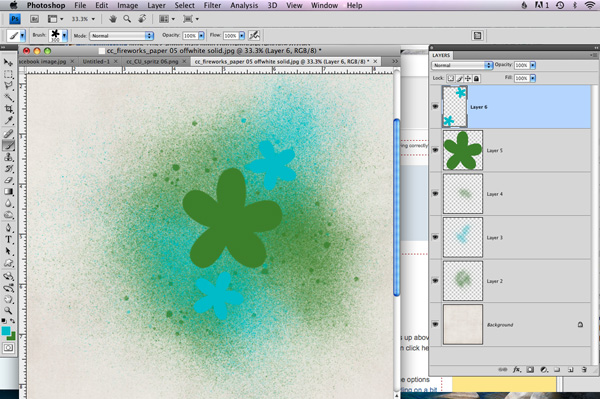This screenshot has width=600, height=399.
Task: Select the Move tool
Action: [8, 62]
